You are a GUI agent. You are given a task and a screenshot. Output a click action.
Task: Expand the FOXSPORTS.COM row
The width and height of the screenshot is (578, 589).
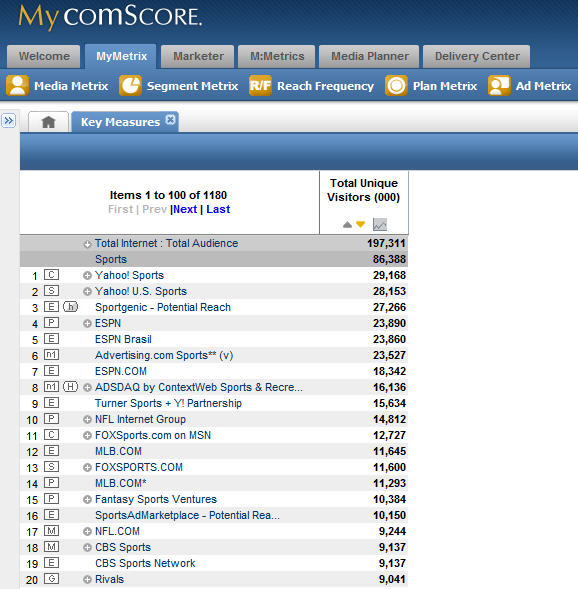[87, 468]
